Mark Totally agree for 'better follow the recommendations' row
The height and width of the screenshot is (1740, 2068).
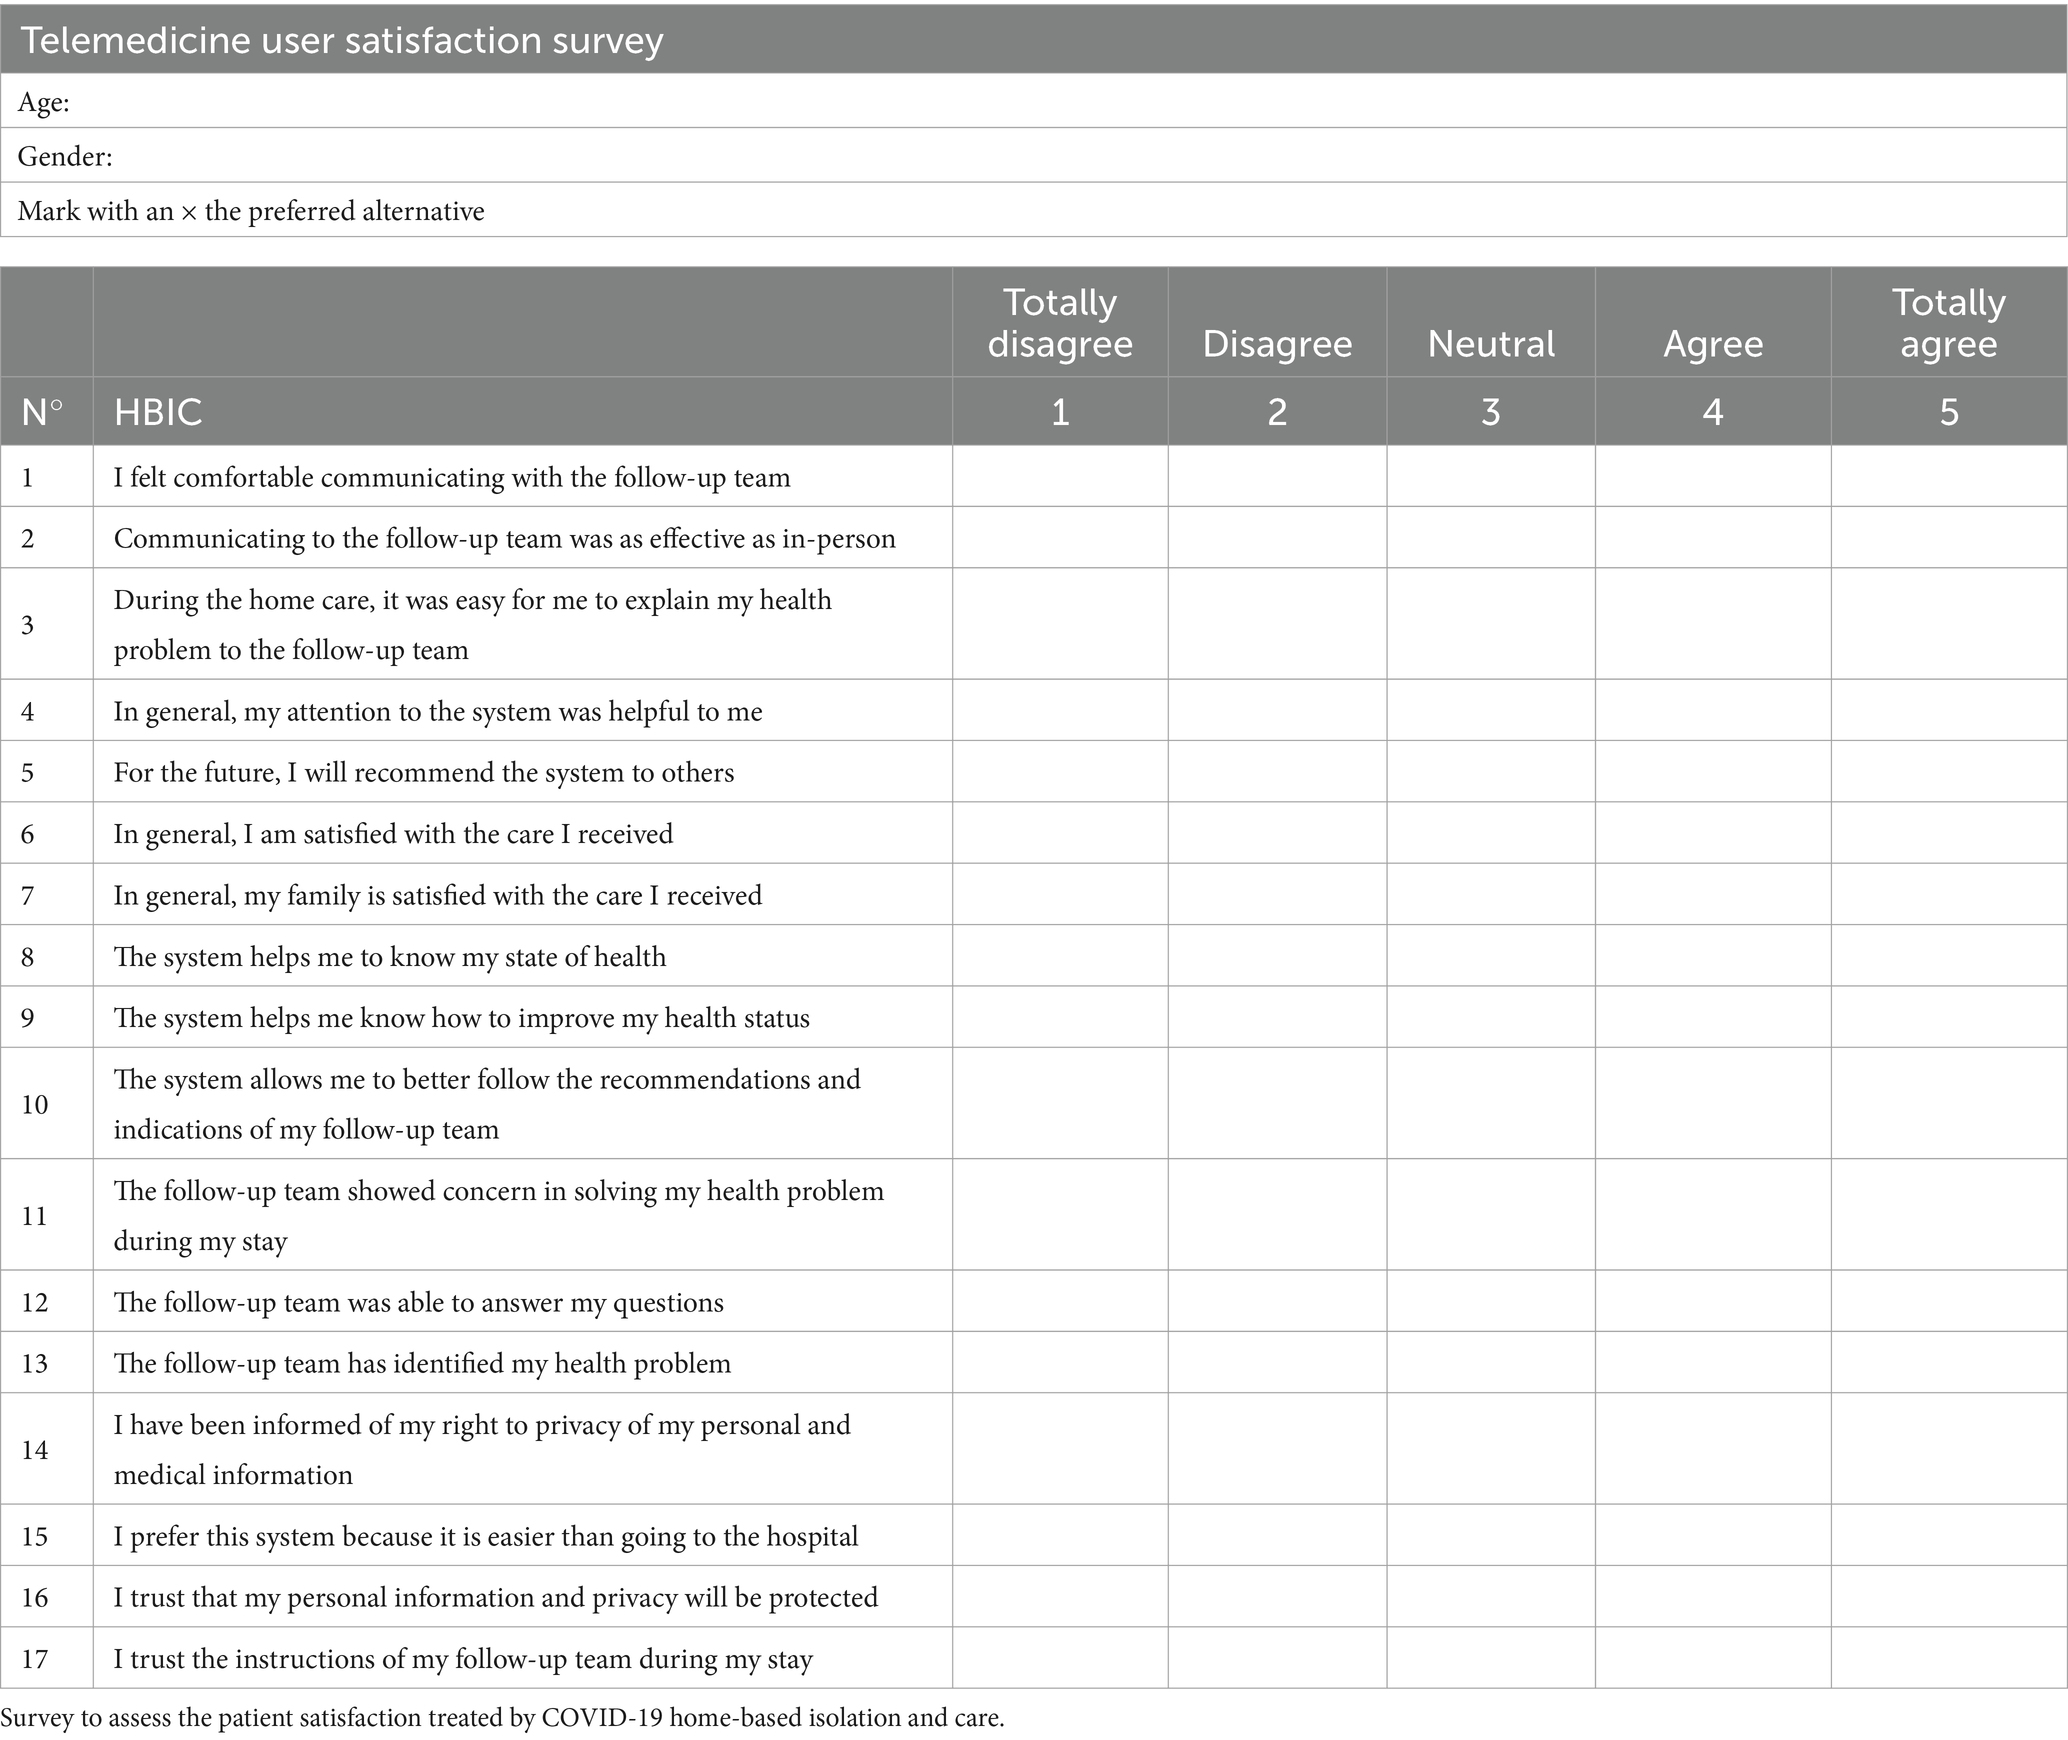pos(1949,1104)
